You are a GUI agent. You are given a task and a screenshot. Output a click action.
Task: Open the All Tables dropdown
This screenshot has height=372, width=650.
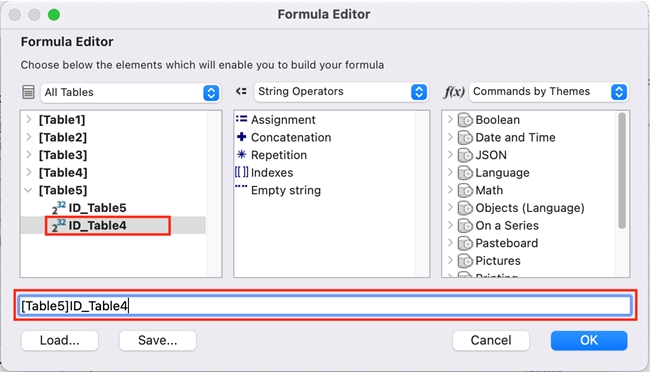click(x=131, y=92)
